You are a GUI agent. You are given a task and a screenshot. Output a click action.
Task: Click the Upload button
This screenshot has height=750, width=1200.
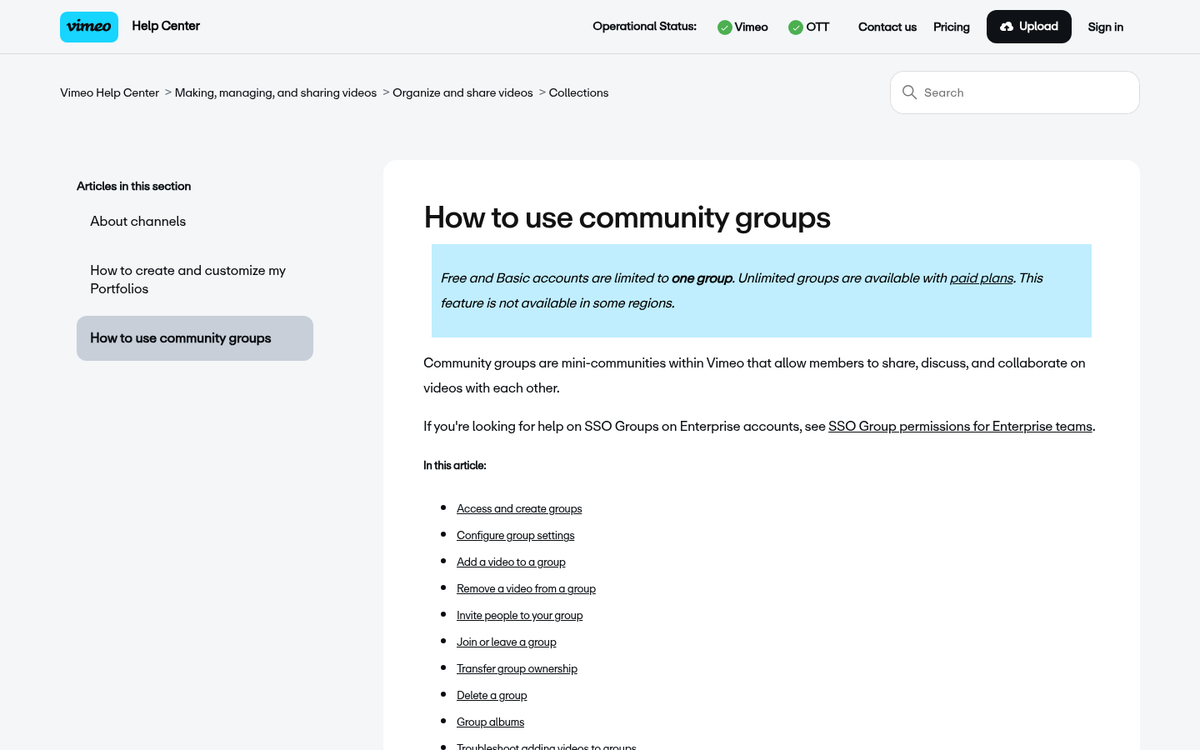tap(1028, 26)
